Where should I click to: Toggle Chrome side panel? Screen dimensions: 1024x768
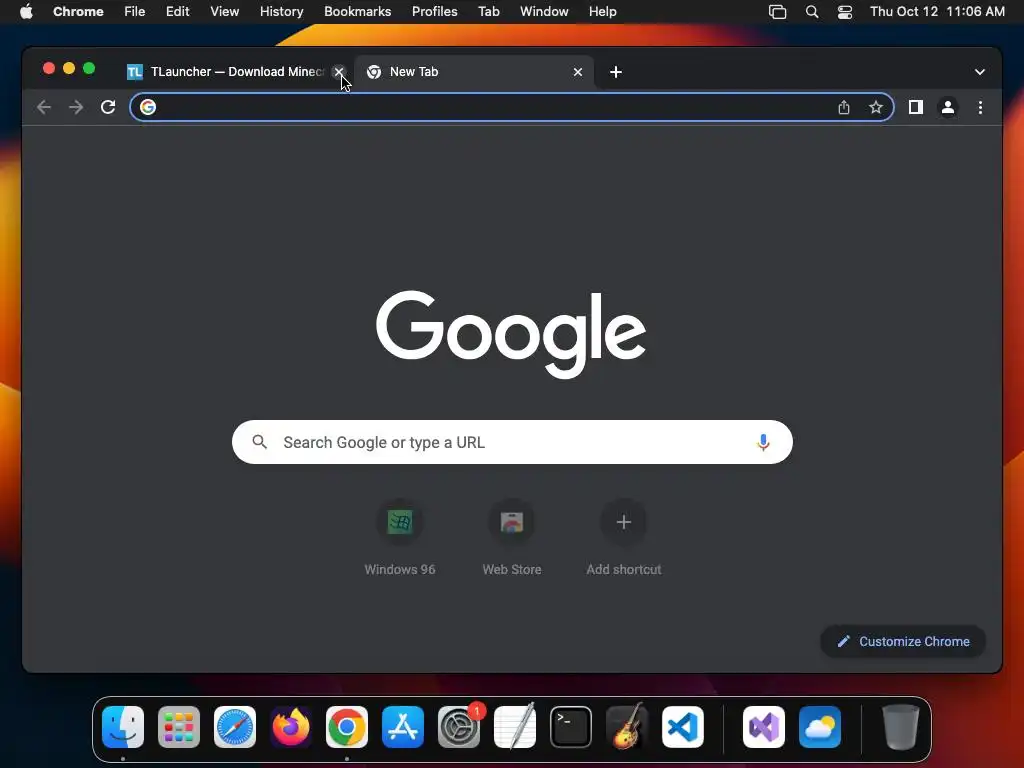[916, 107]
